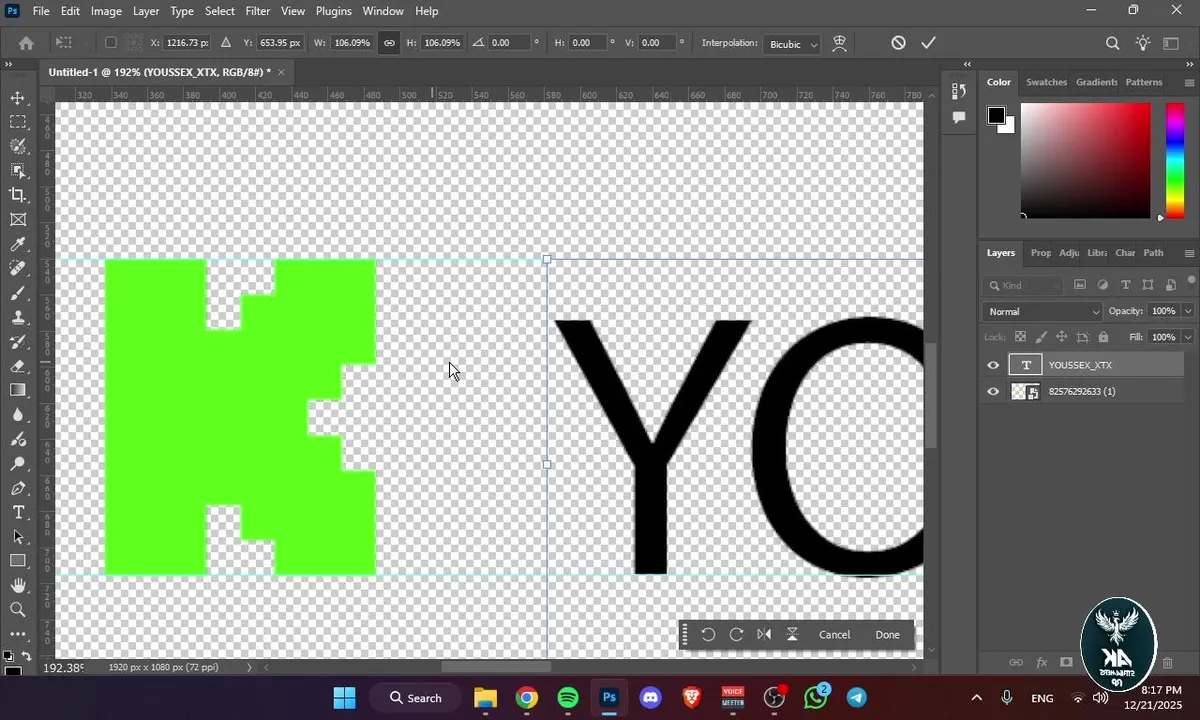Screen dimensions: 1200x720
Task: Open the Comments panel icon
Action: 959,117
